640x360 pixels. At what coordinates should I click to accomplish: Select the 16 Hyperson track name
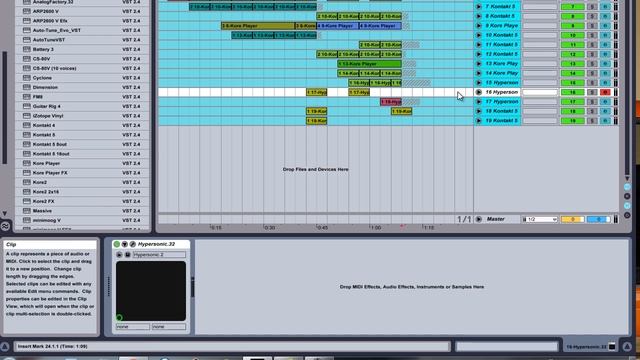(502, 92)
